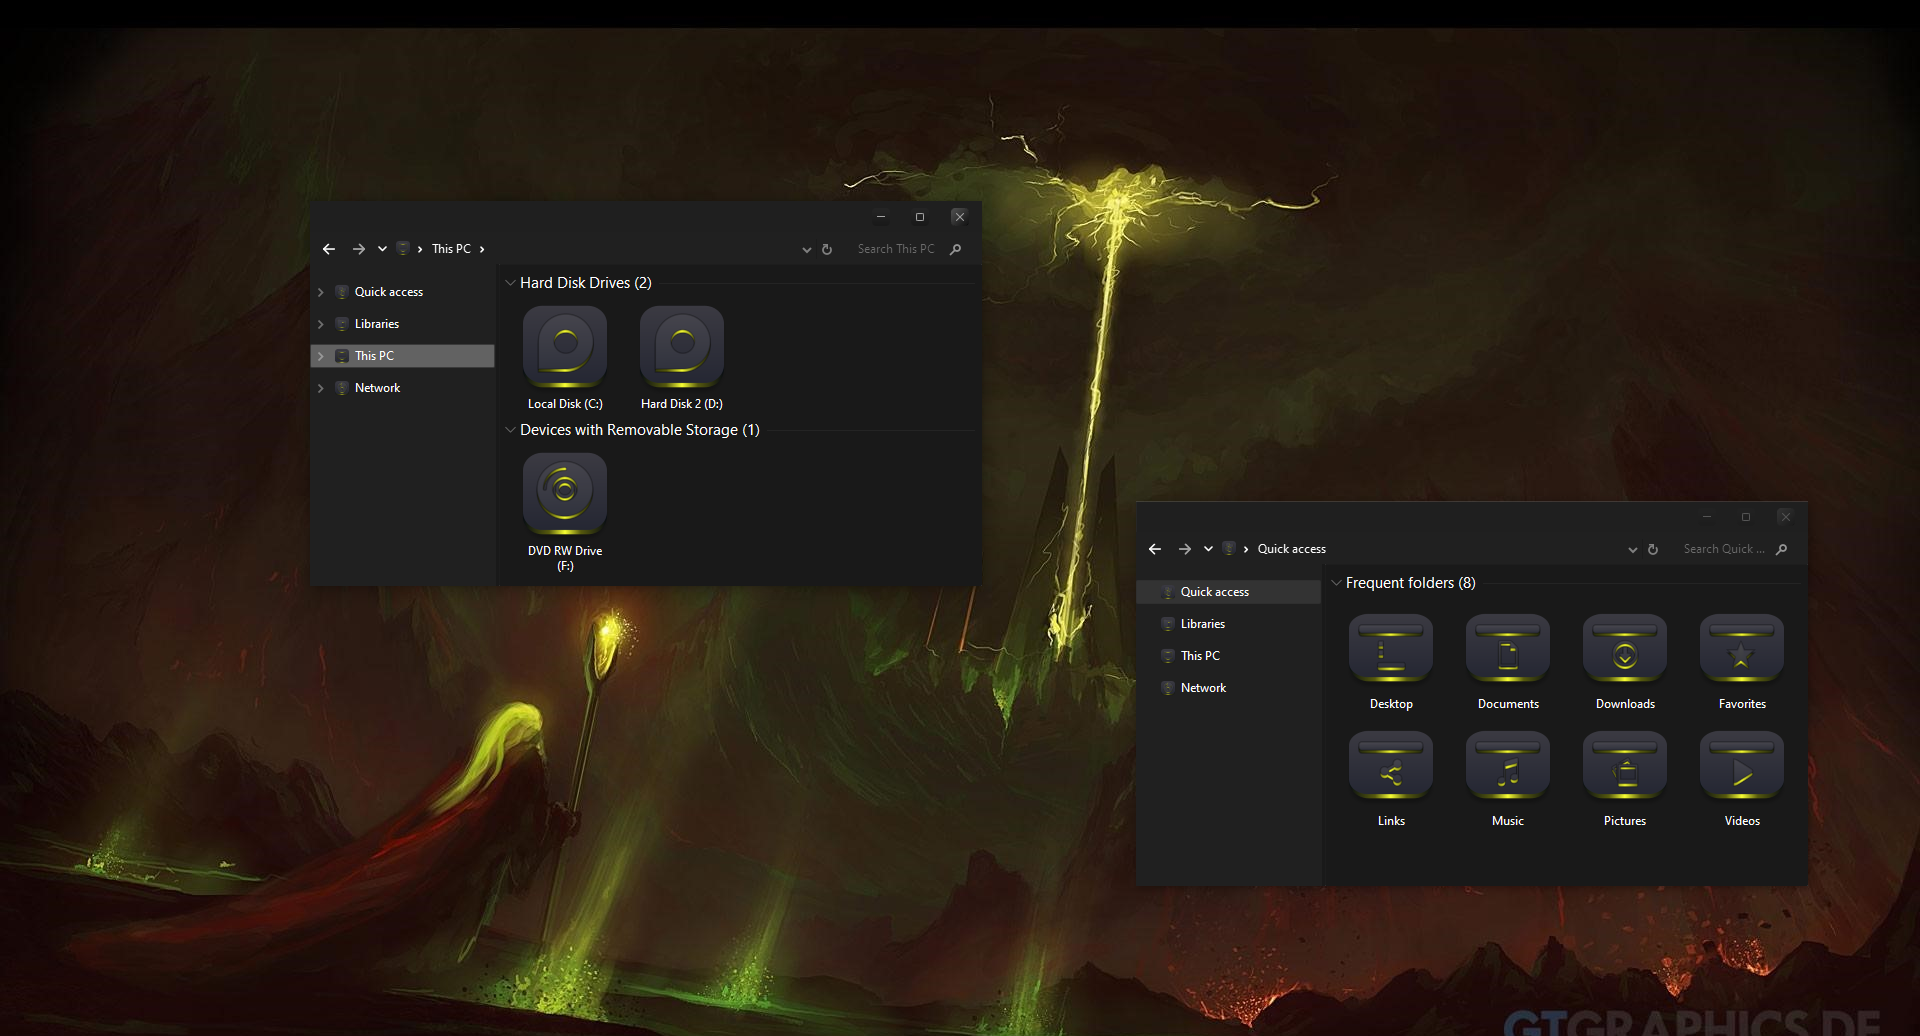Maximize the This PC window
The height and width of the screenshot is (1036, 1920).
[x=920, y=217]
